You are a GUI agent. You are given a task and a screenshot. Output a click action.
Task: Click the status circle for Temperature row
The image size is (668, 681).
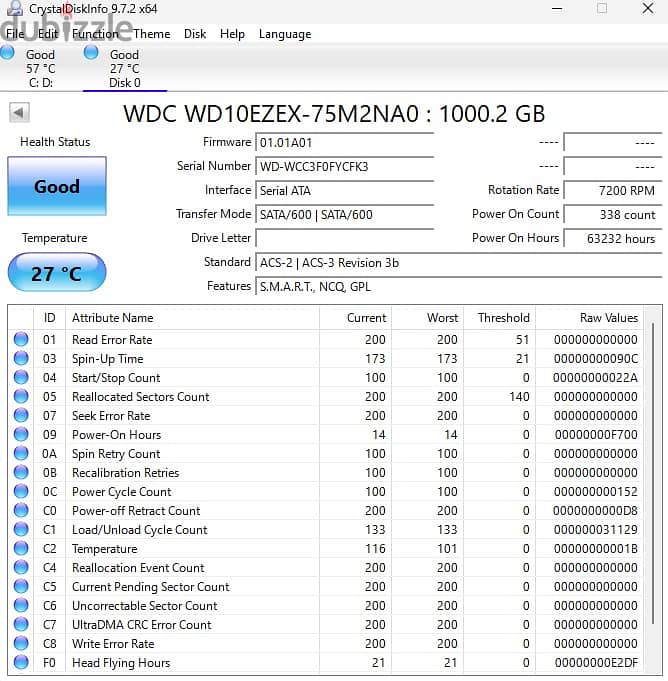pos(21,548)
